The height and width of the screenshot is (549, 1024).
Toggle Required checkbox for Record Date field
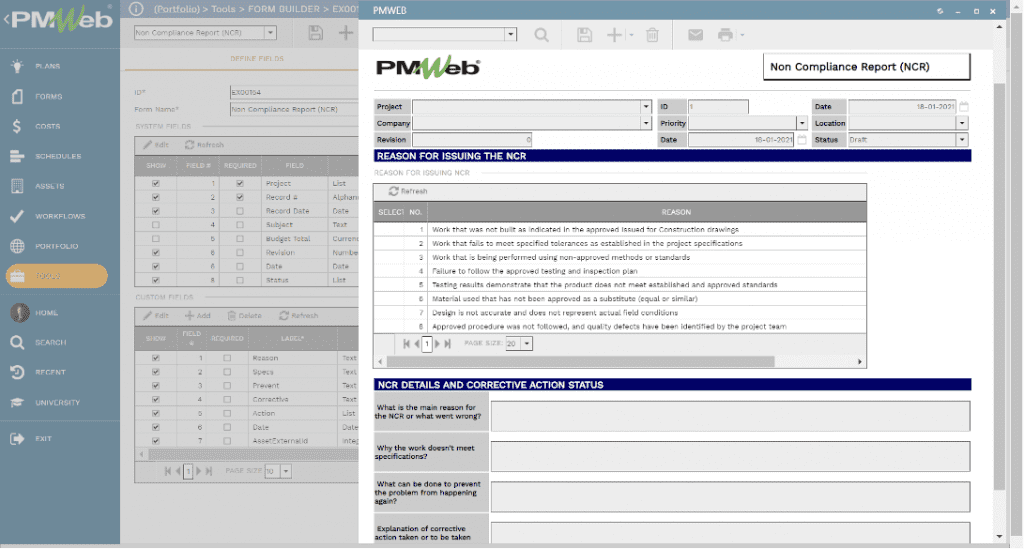(240, 211)
